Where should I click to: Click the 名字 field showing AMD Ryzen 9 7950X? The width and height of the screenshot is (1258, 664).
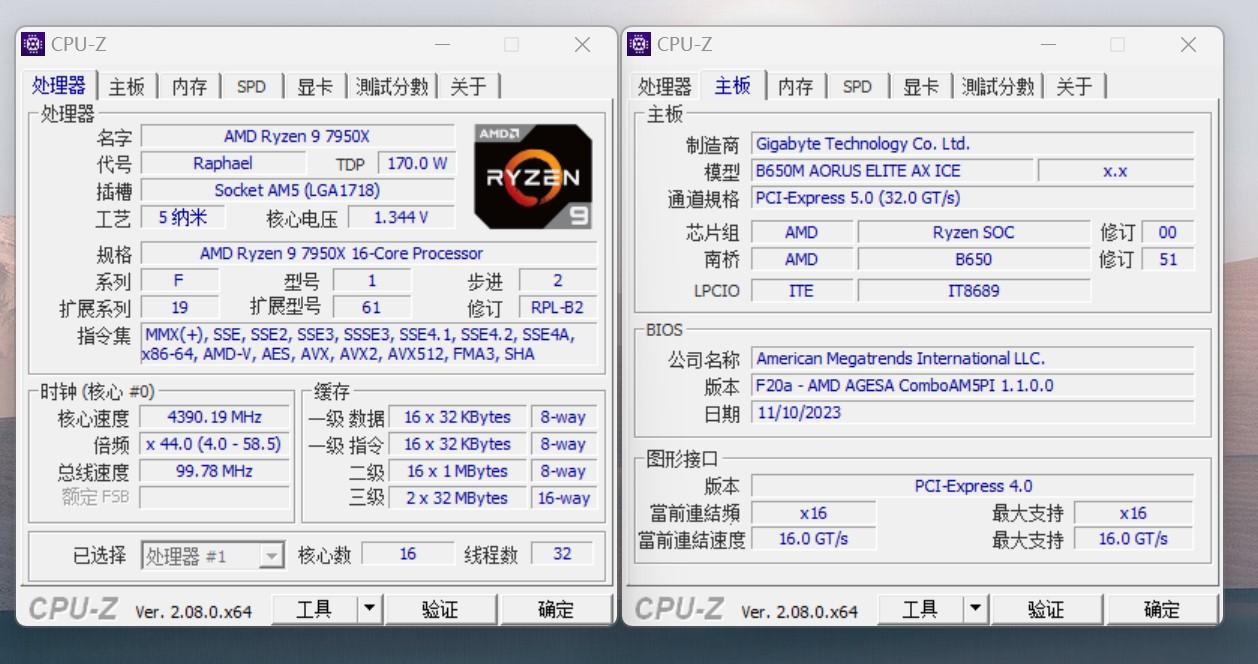tap(297, 136)
